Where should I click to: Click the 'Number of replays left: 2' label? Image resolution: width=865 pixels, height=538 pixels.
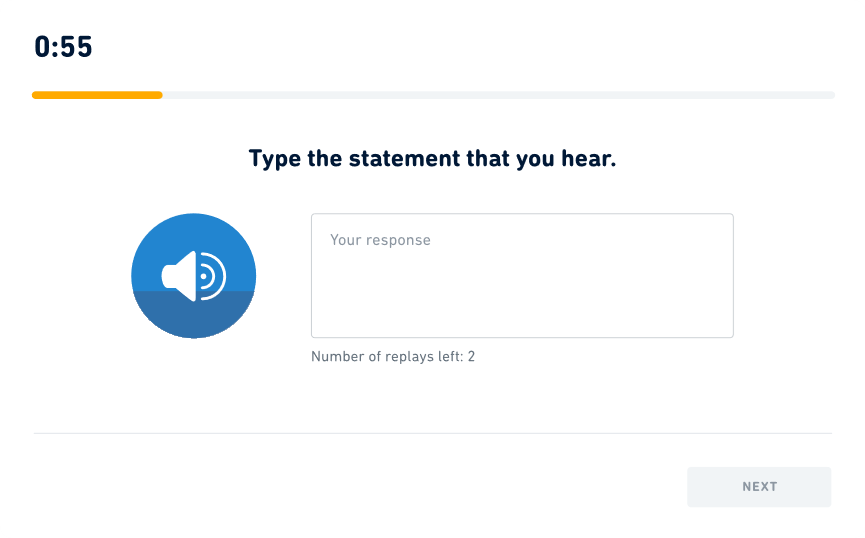pos(393,356)
